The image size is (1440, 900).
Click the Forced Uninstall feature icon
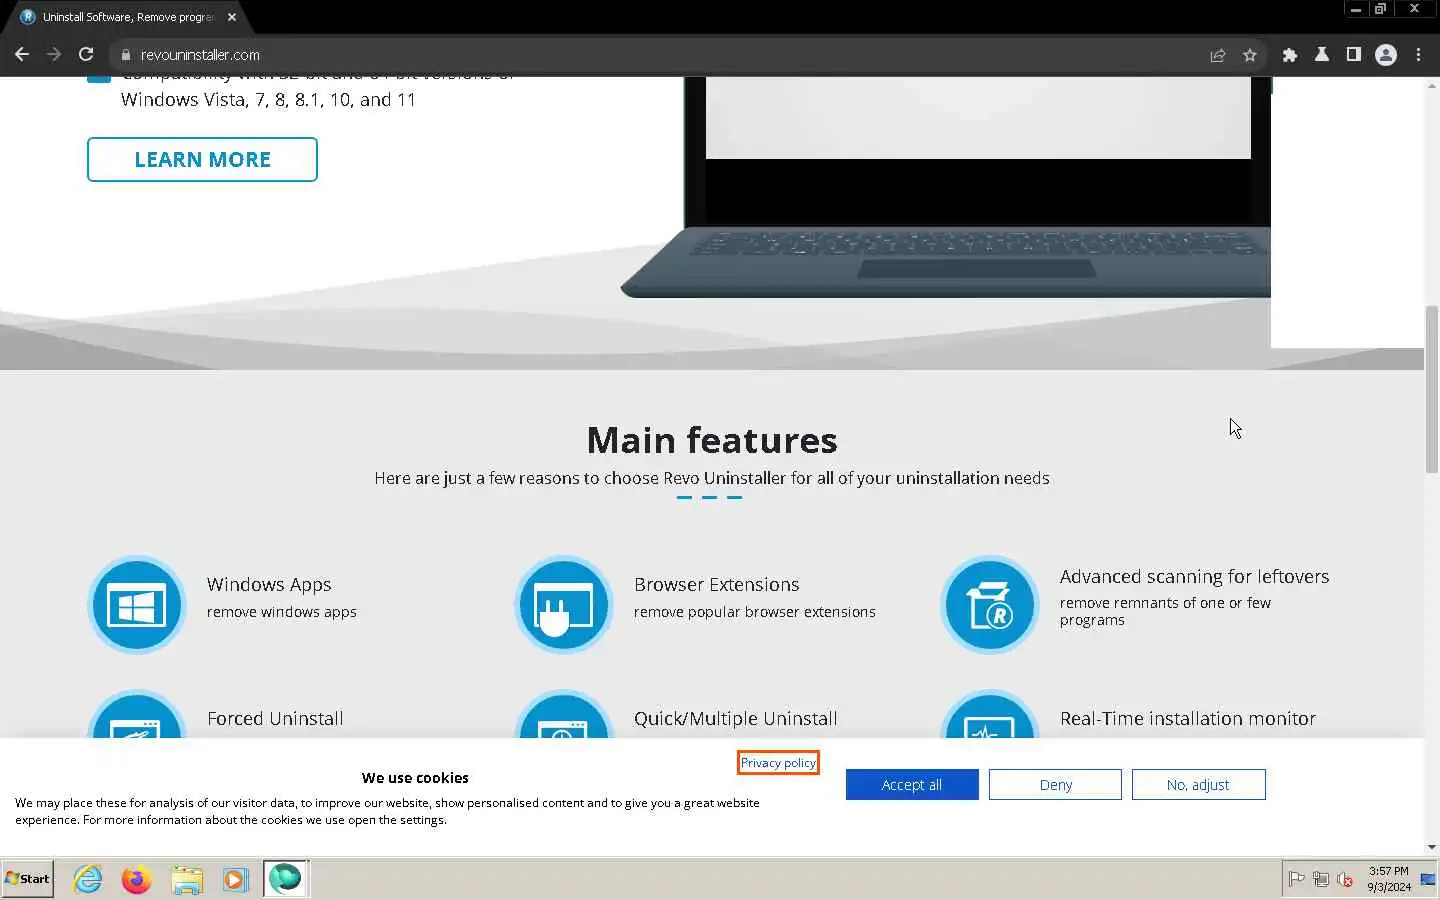pos(137,716)
